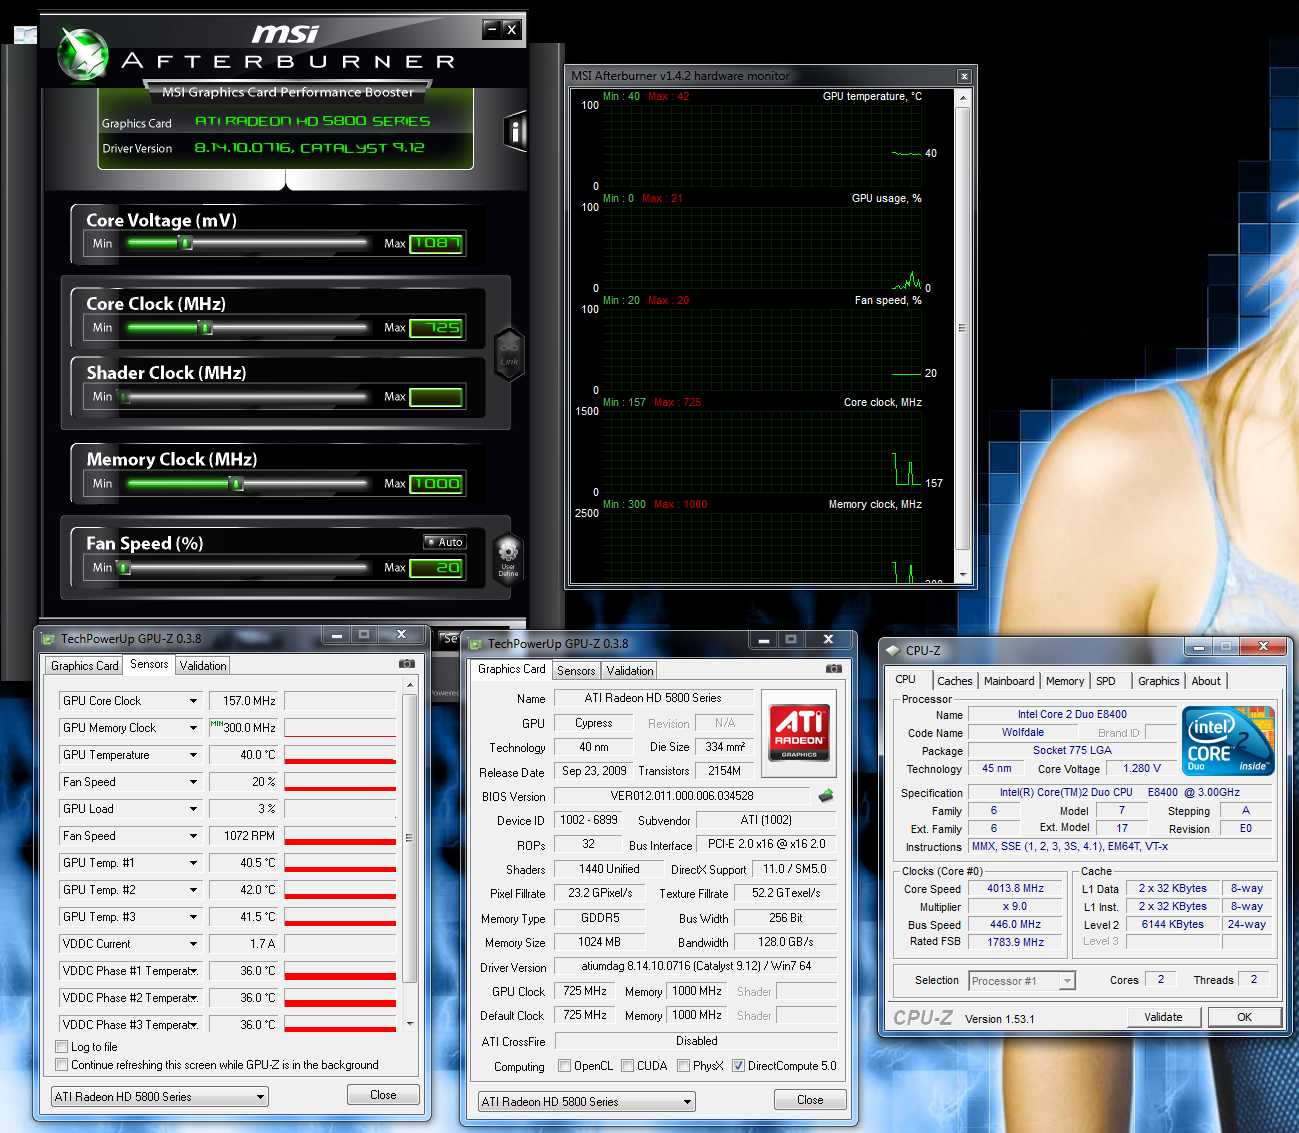Click the Core Clock slider handle
1299x1133 pixels.
205,327
